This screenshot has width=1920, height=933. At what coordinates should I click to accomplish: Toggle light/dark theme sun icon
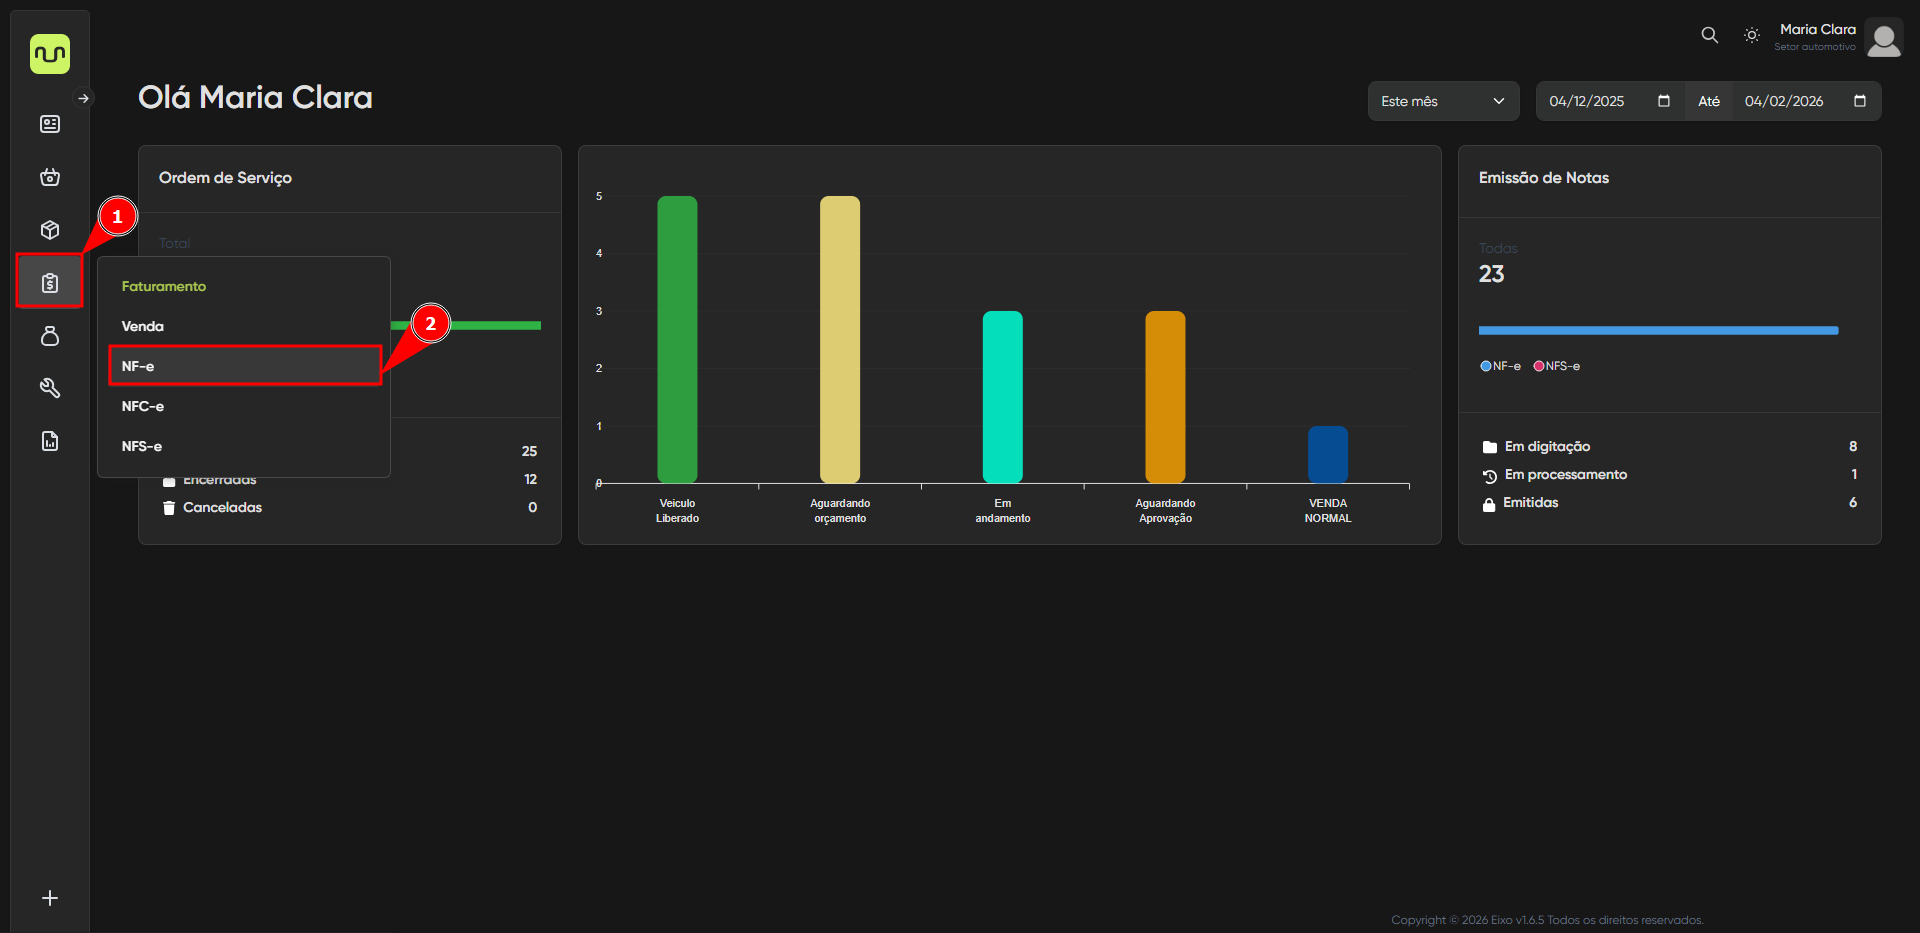pos(1752,35)
